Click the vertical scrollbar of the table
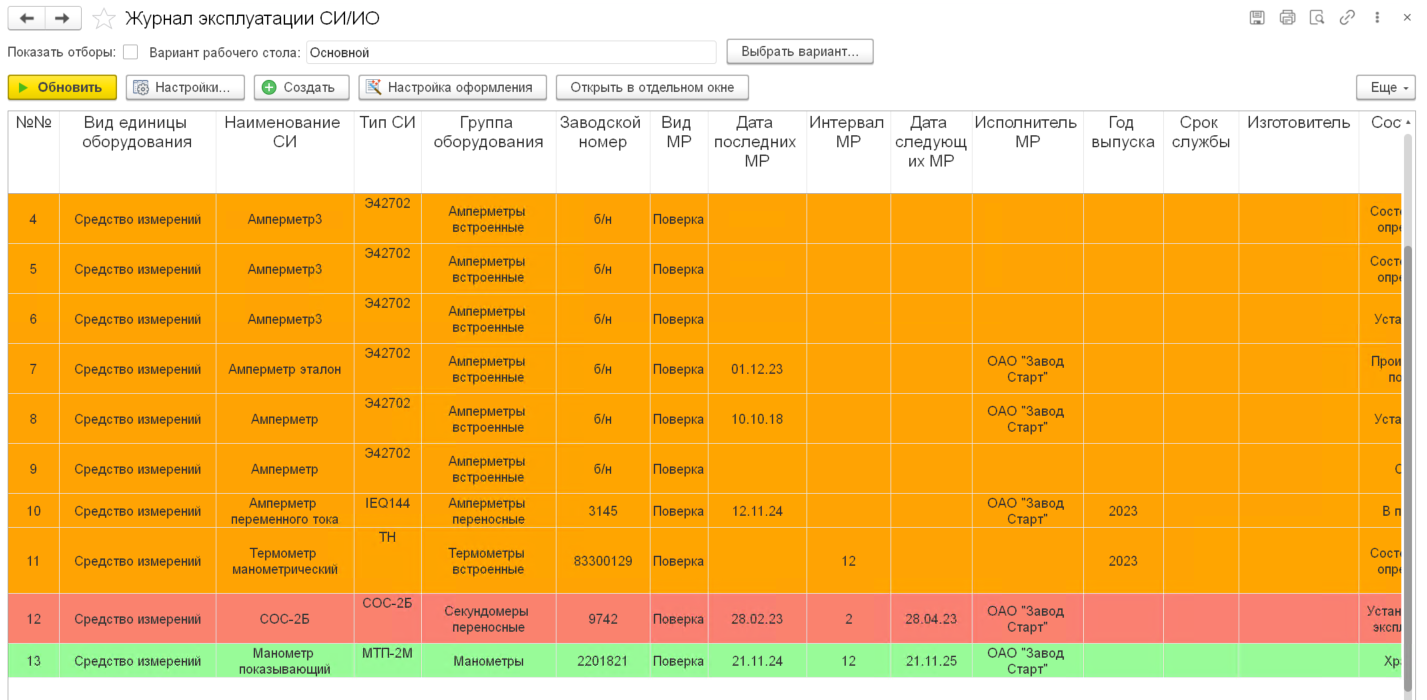Viewport: 1427px width, 700px height. click(x=1409, y=400)
